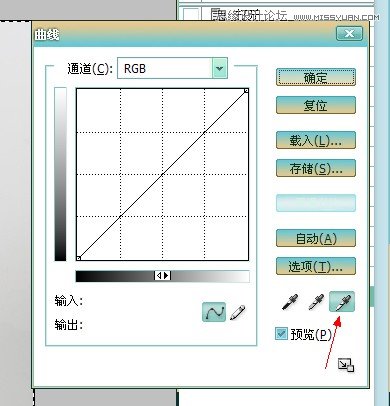Screen dimensions: 390x406
Task: Select the bottom-left curve endpoint
Action: [x=79, y=258]
